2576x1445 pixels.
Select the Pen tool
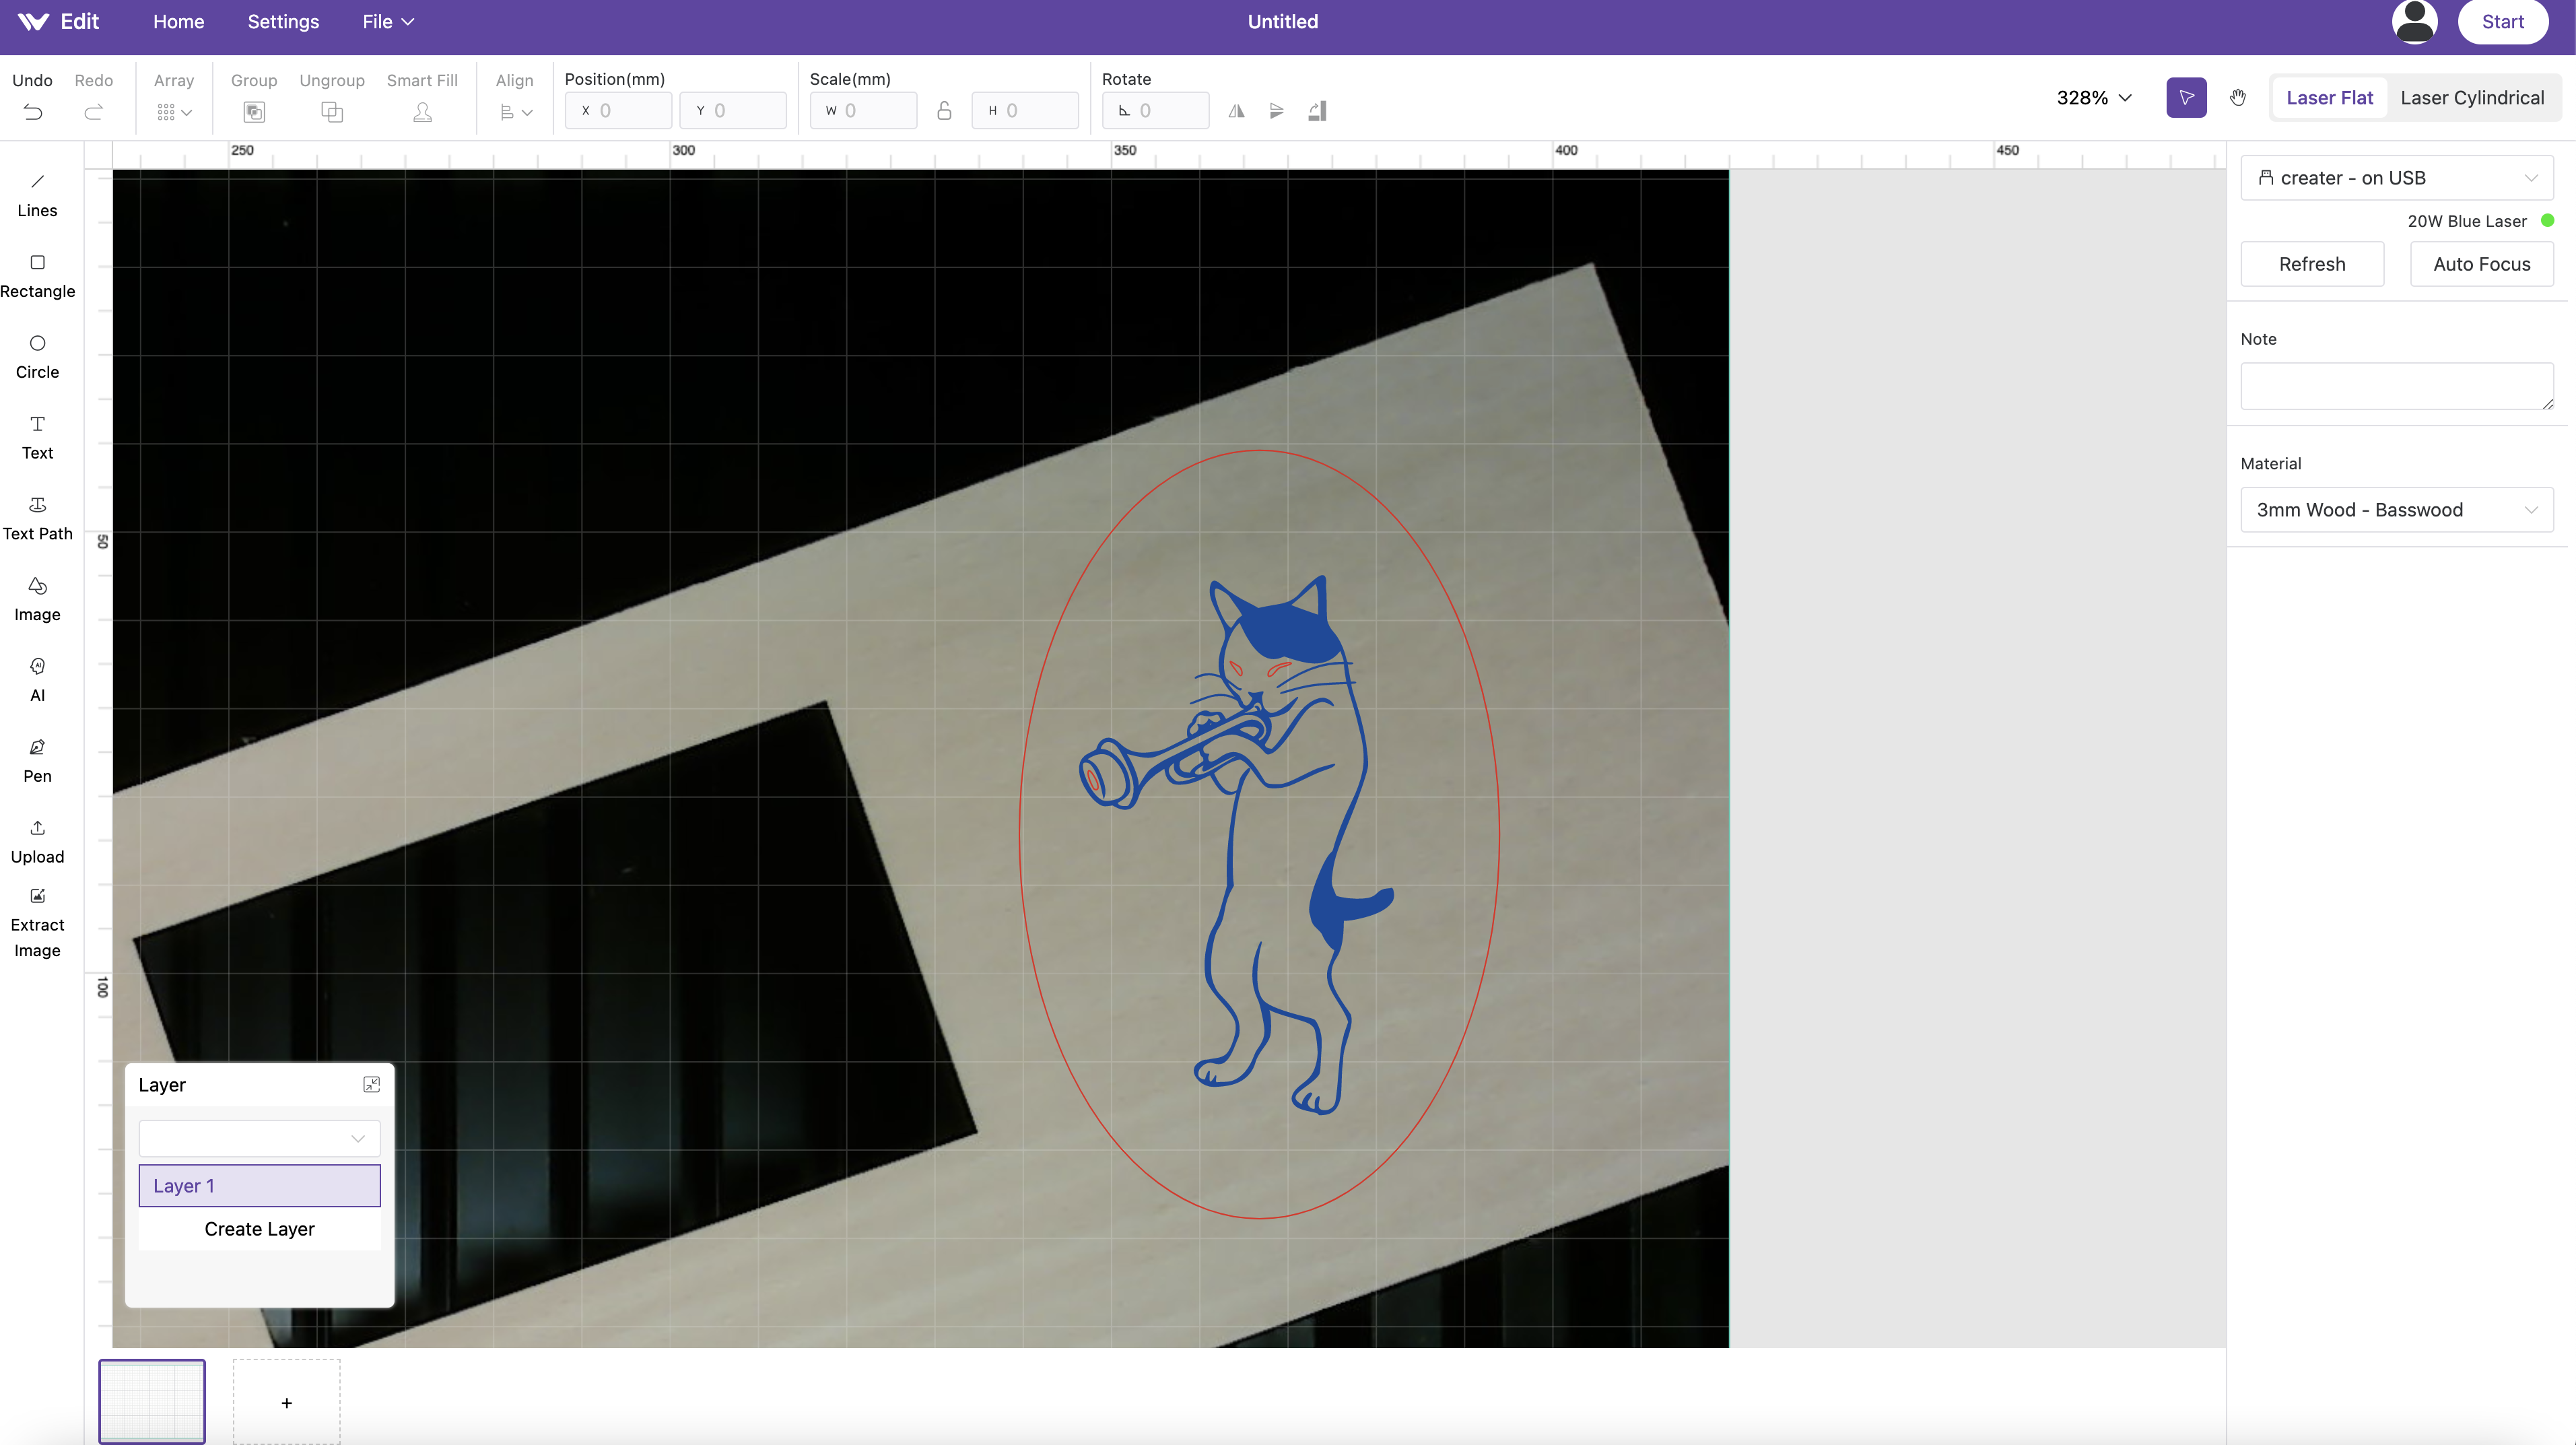[x=37, y=760]
